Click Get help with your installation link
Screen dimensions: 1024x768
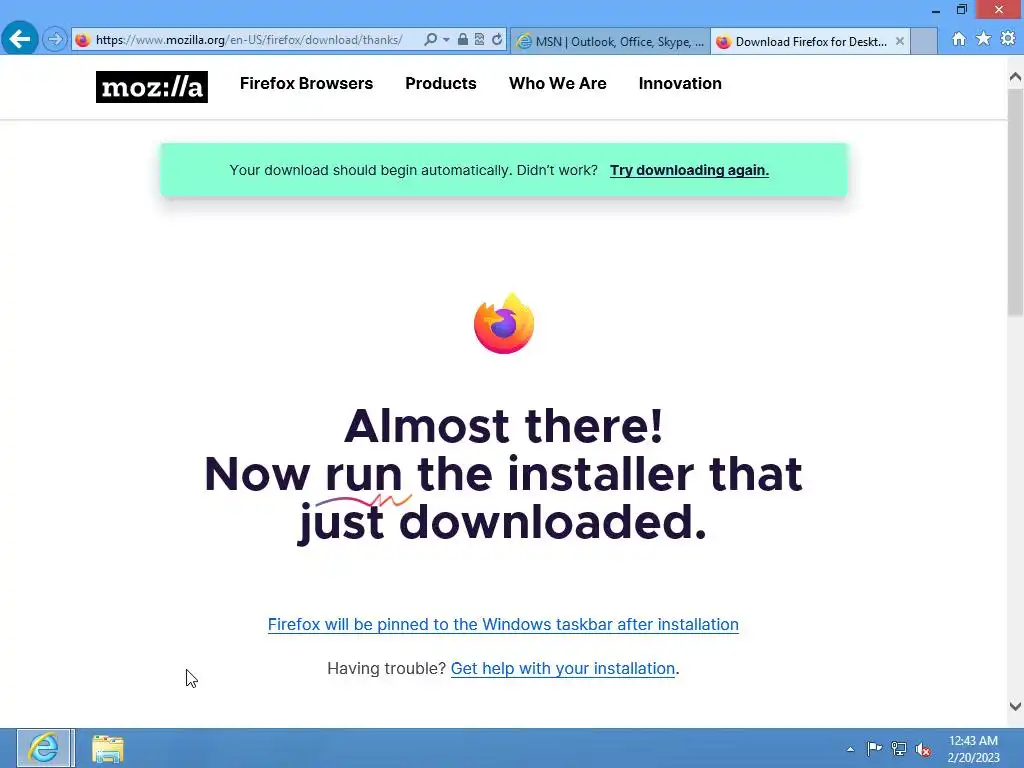click(563, 669)
